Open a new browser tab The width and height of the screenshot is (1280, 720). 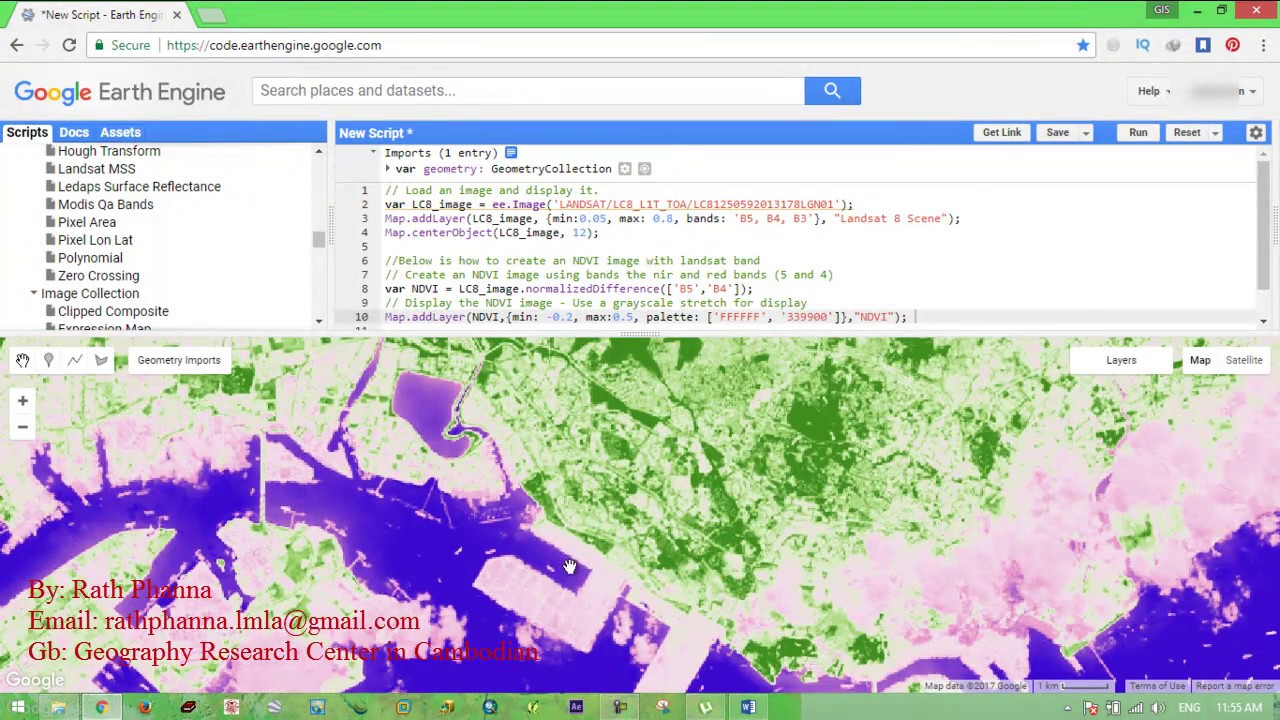coord(211,15)
